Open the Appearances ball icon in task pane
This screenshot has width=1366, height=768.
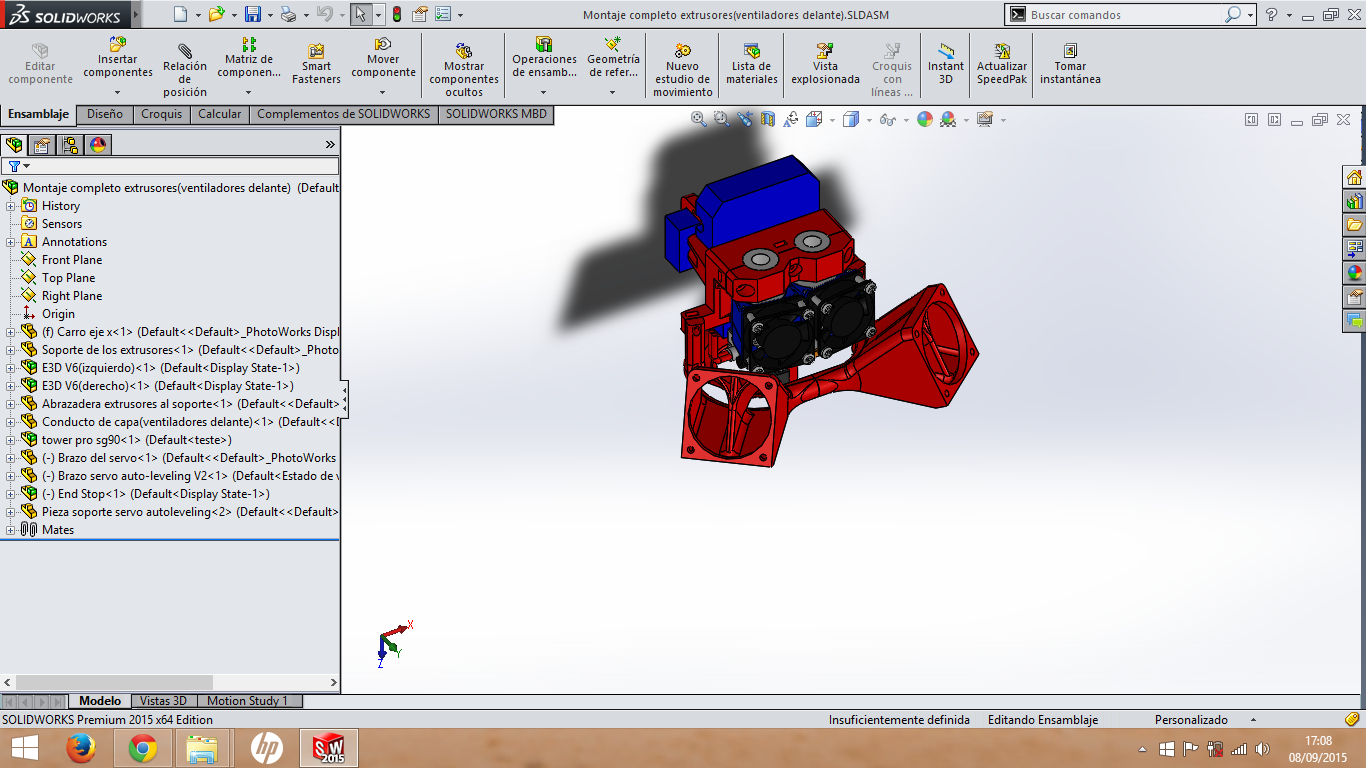(x=1355, y=273)
